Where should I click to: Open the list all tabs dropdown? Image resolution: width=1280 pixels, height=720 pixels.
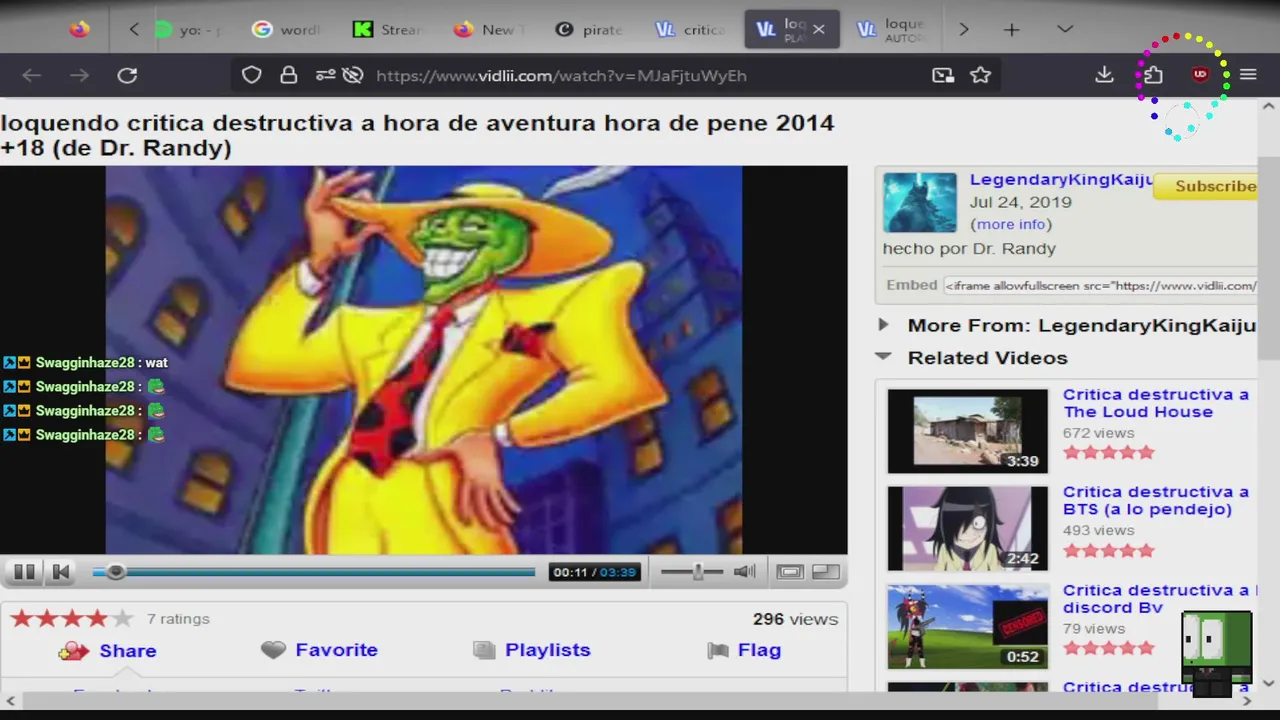coord(1065,30)
